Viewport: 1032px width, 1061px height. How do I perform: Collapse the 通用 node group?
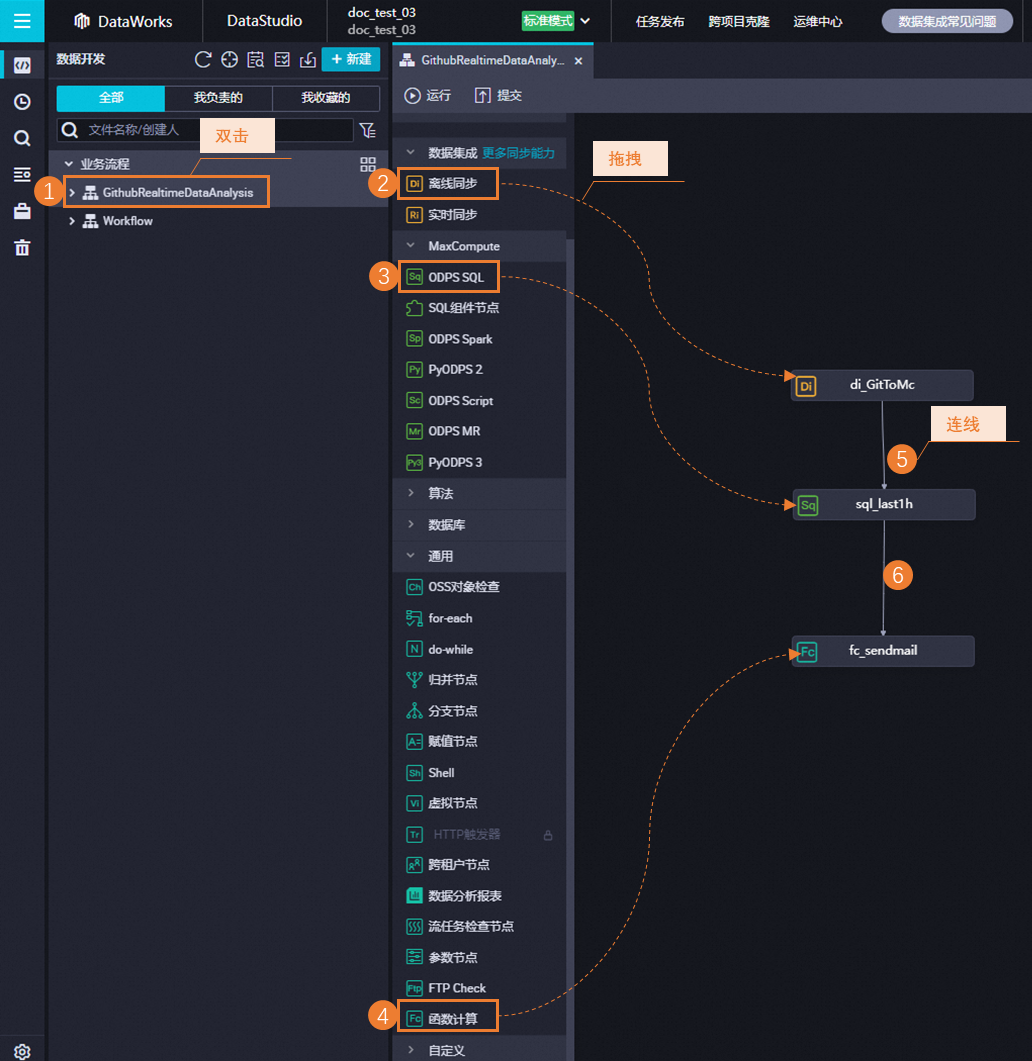tap(410, 556)
